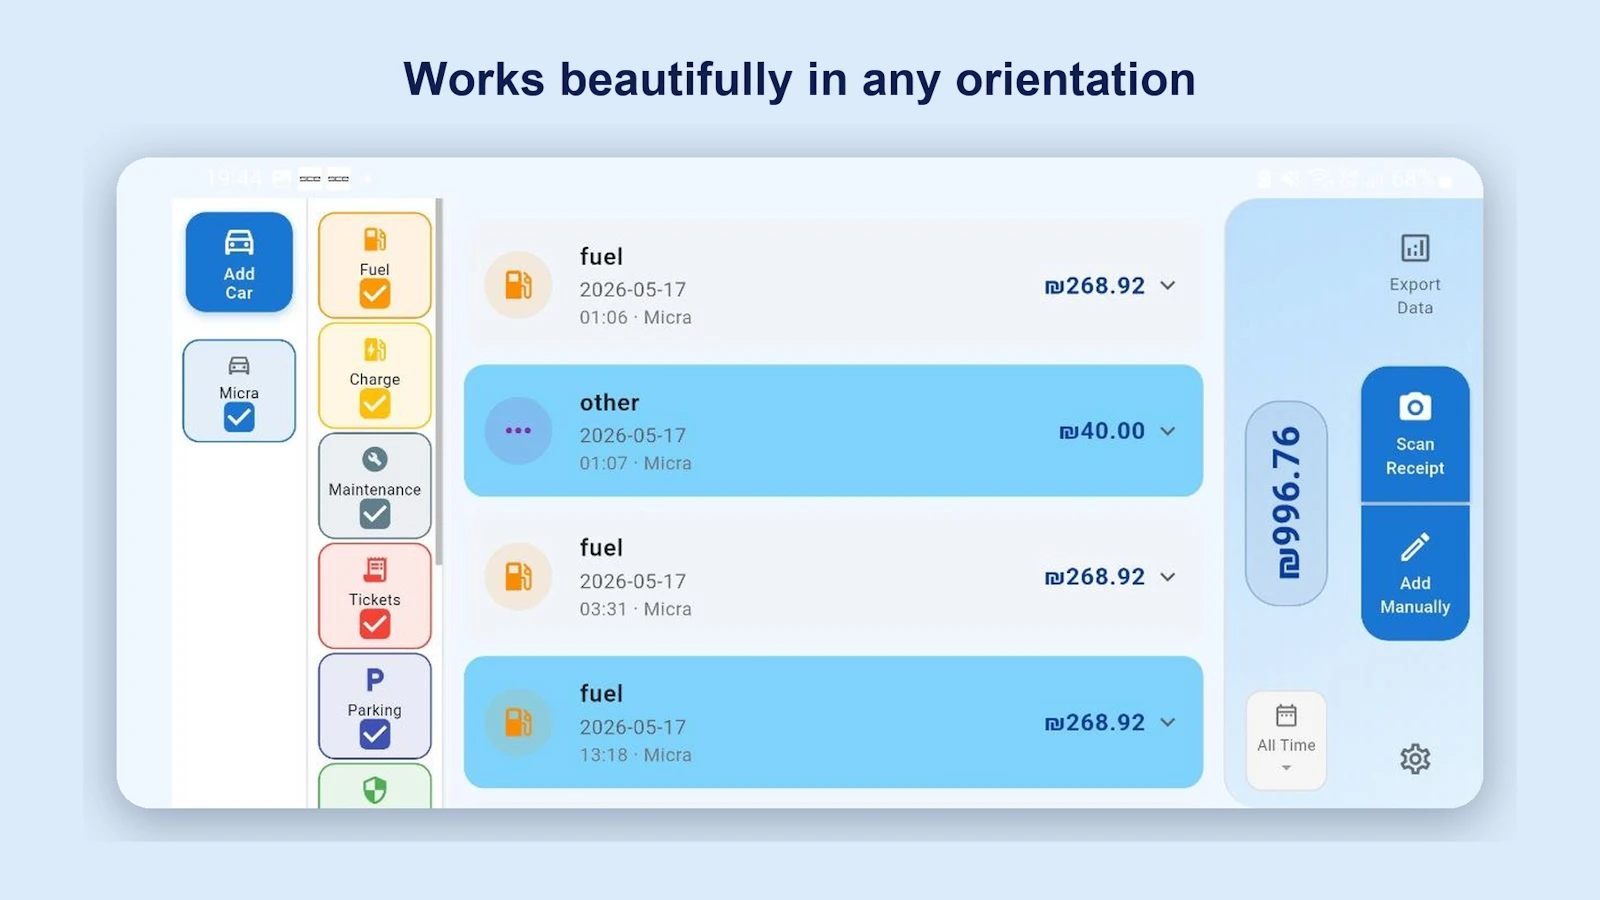Select the ₪40.00 amount text
This screenshot has width=1600, height=900.
(1102, 431)
